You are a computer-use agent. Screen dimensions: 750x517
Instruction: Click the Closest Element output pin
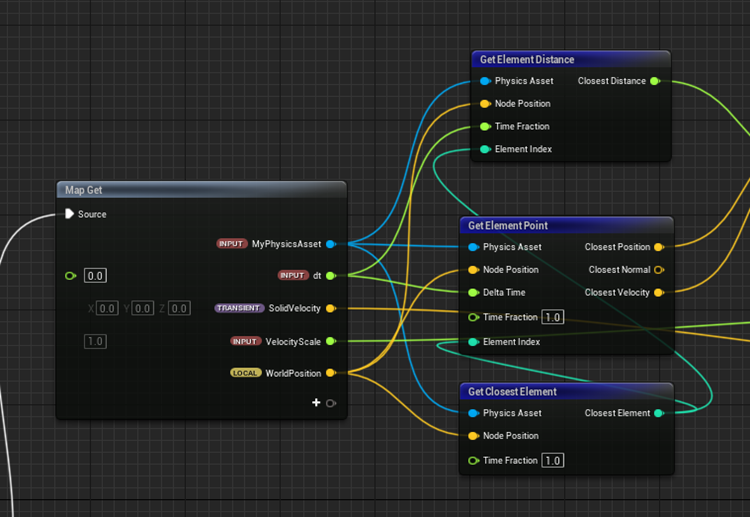click(x=659, y=413)
